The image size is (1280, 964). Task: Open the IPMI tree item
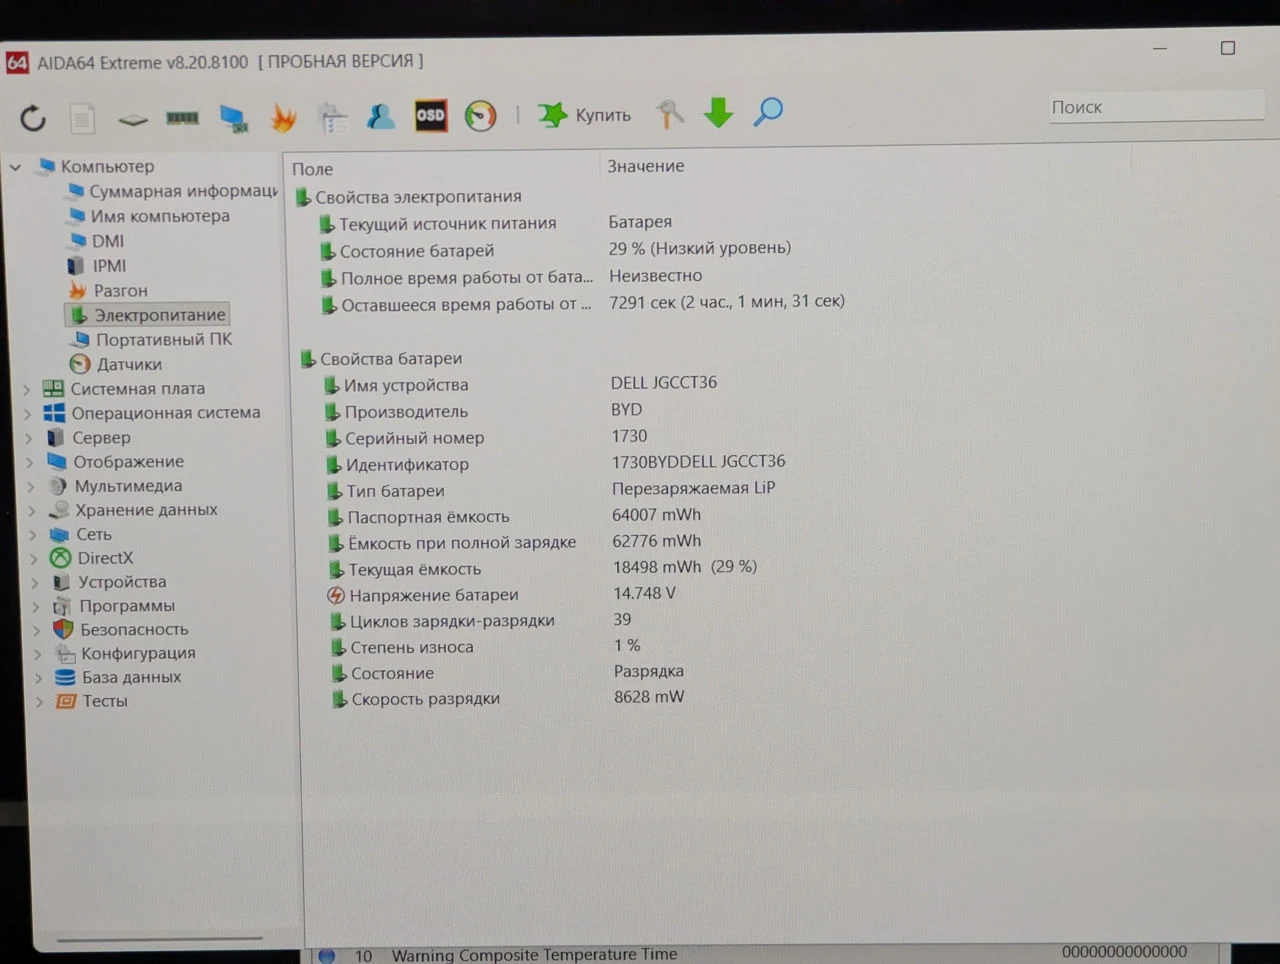[97, 266]
